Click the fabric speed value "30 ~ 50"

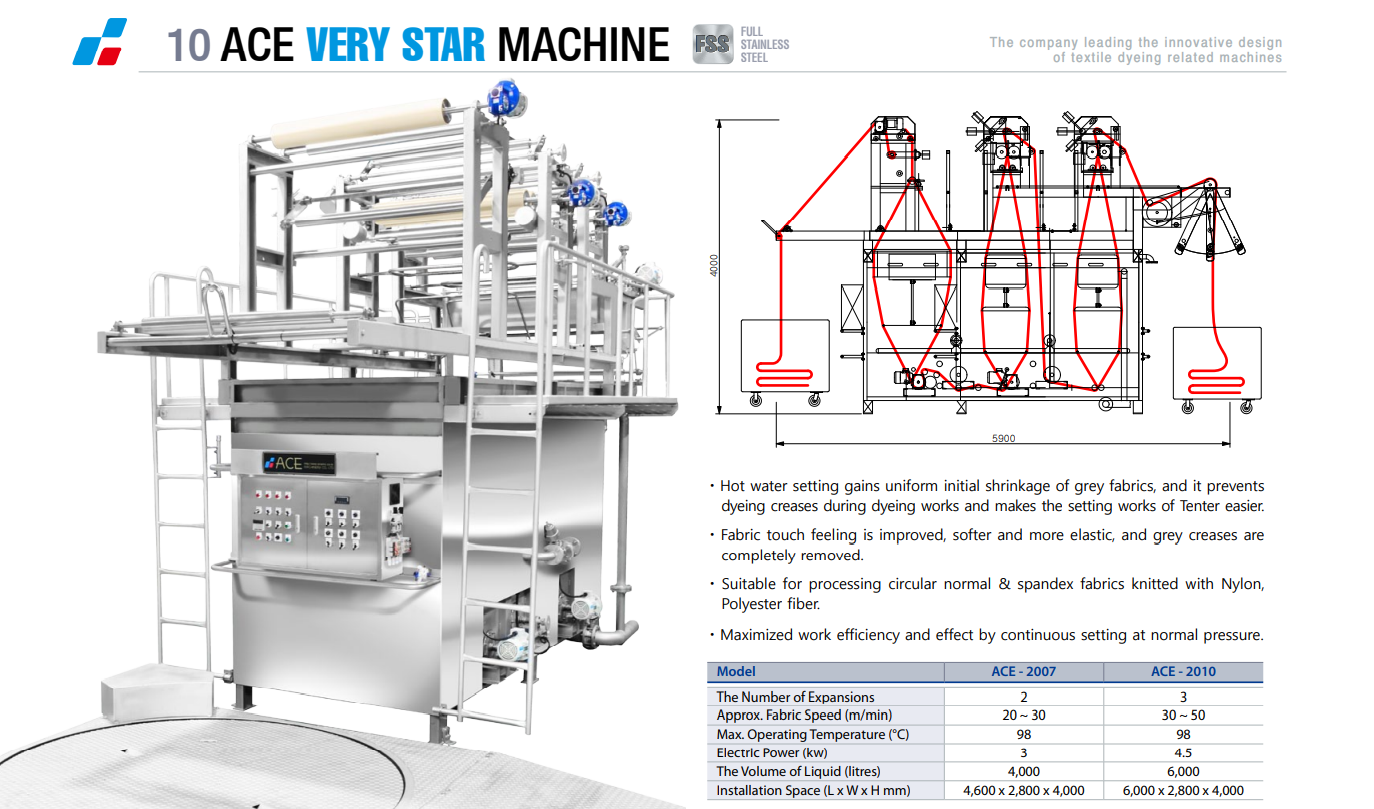click(1183, 715)
